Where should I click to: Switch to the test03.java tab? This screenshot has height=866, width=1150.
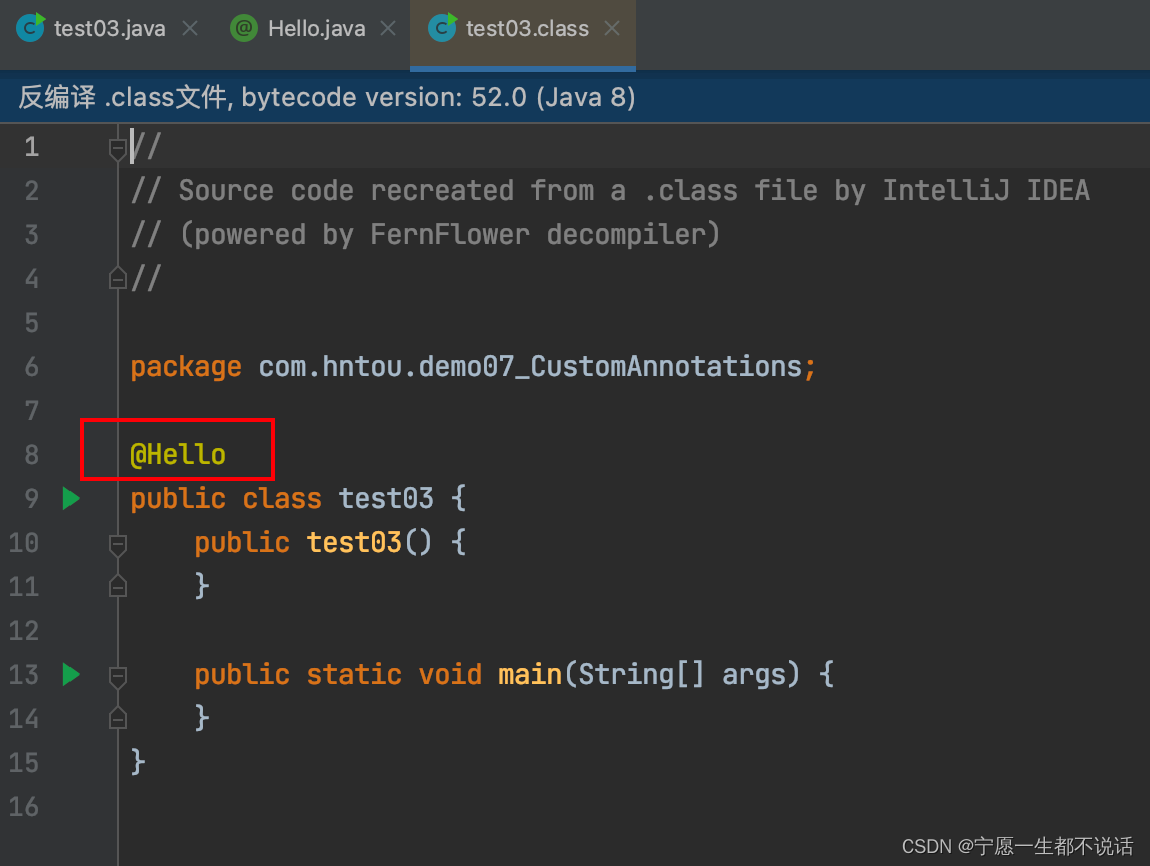point(108,28)
